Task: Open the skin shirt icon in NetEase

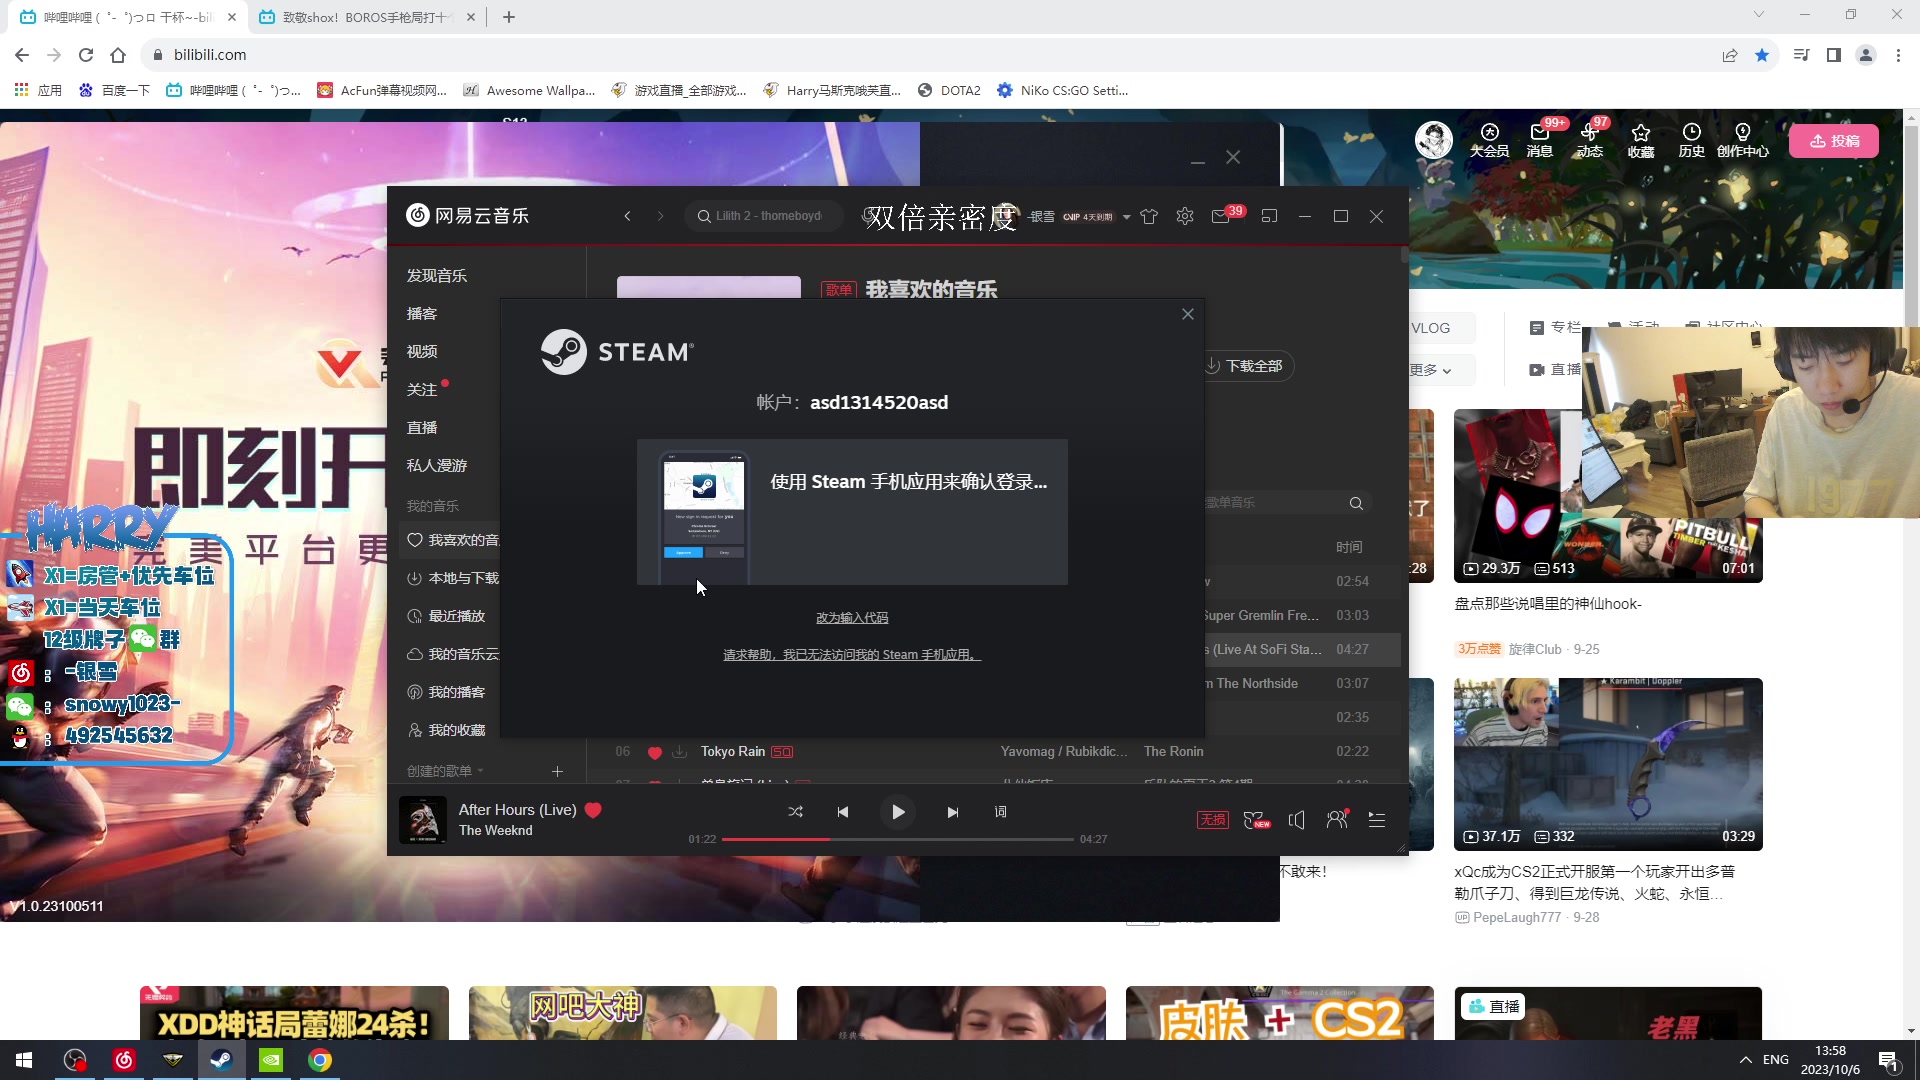Action: (1149, 216)
